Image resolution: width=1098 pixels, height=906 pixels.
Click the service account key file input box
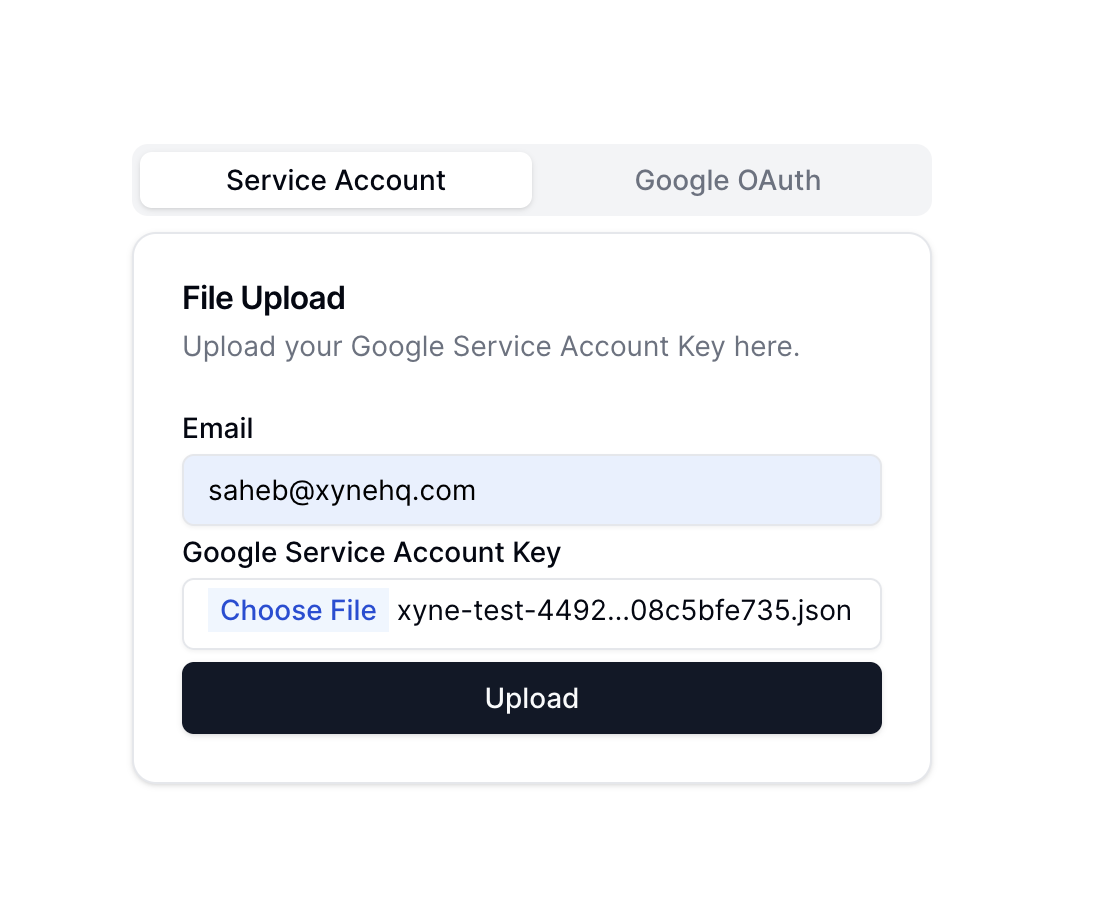pos(531,613)
